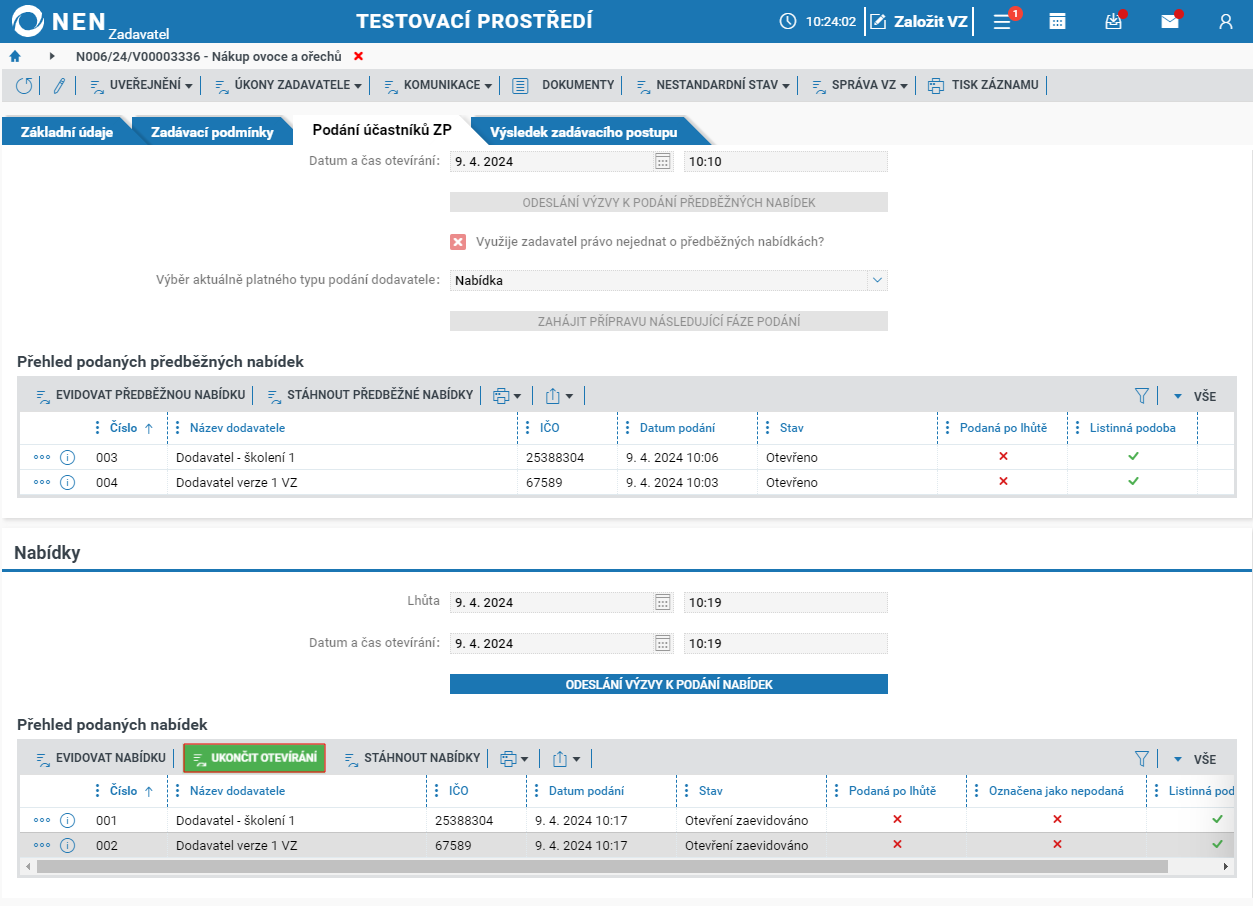Open Stav column menu in upper table
The height and width of the screenshot is (906, 1253).
point(767,428)
